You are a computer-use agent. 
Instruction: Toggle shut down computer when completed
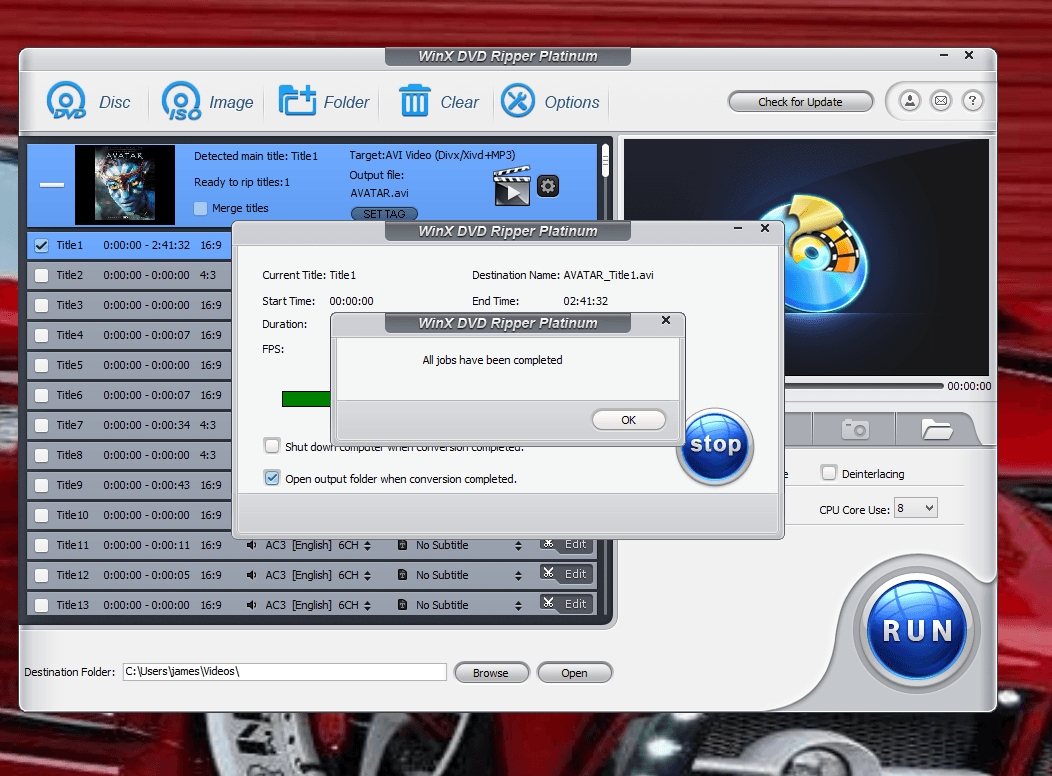coord(272,446)
